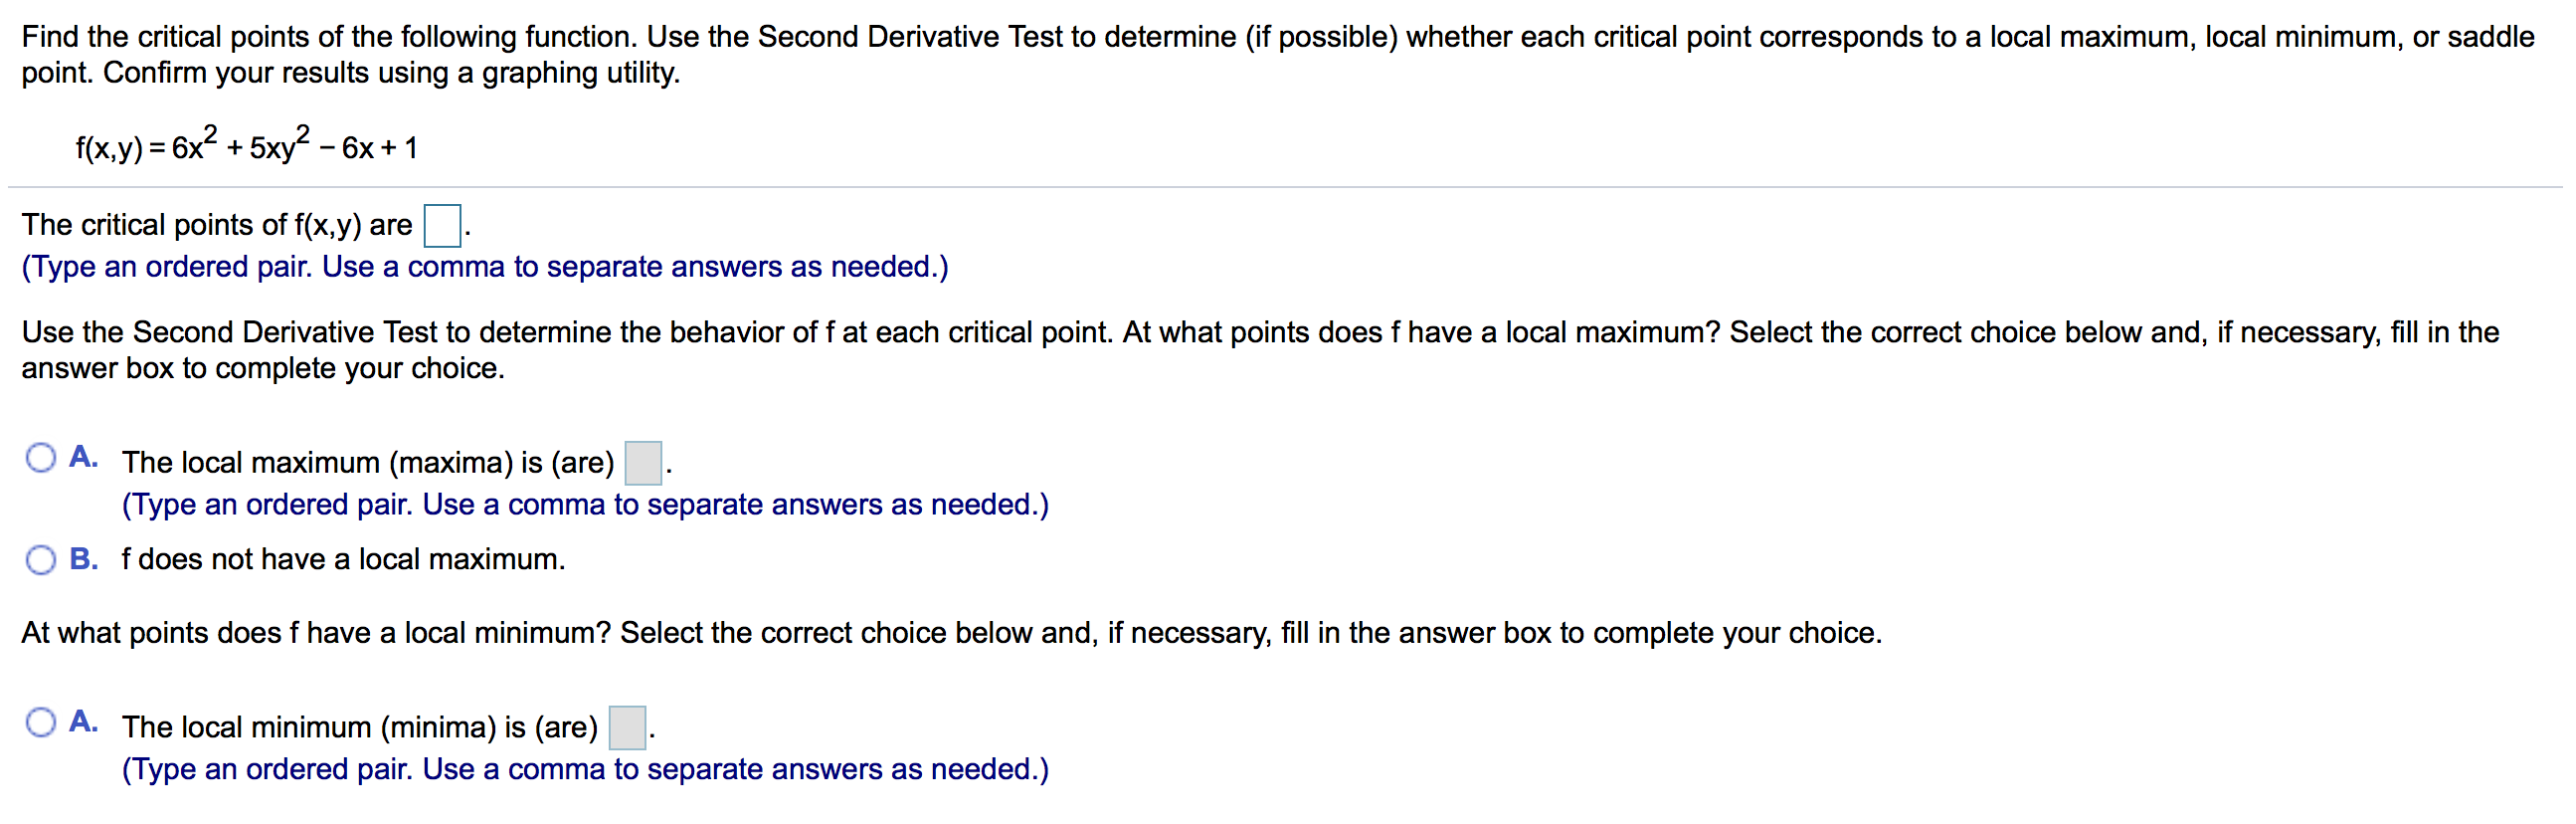Select option B, f does not have local maximum
This screenshot has height=824, width=2576.
point(41,559)
